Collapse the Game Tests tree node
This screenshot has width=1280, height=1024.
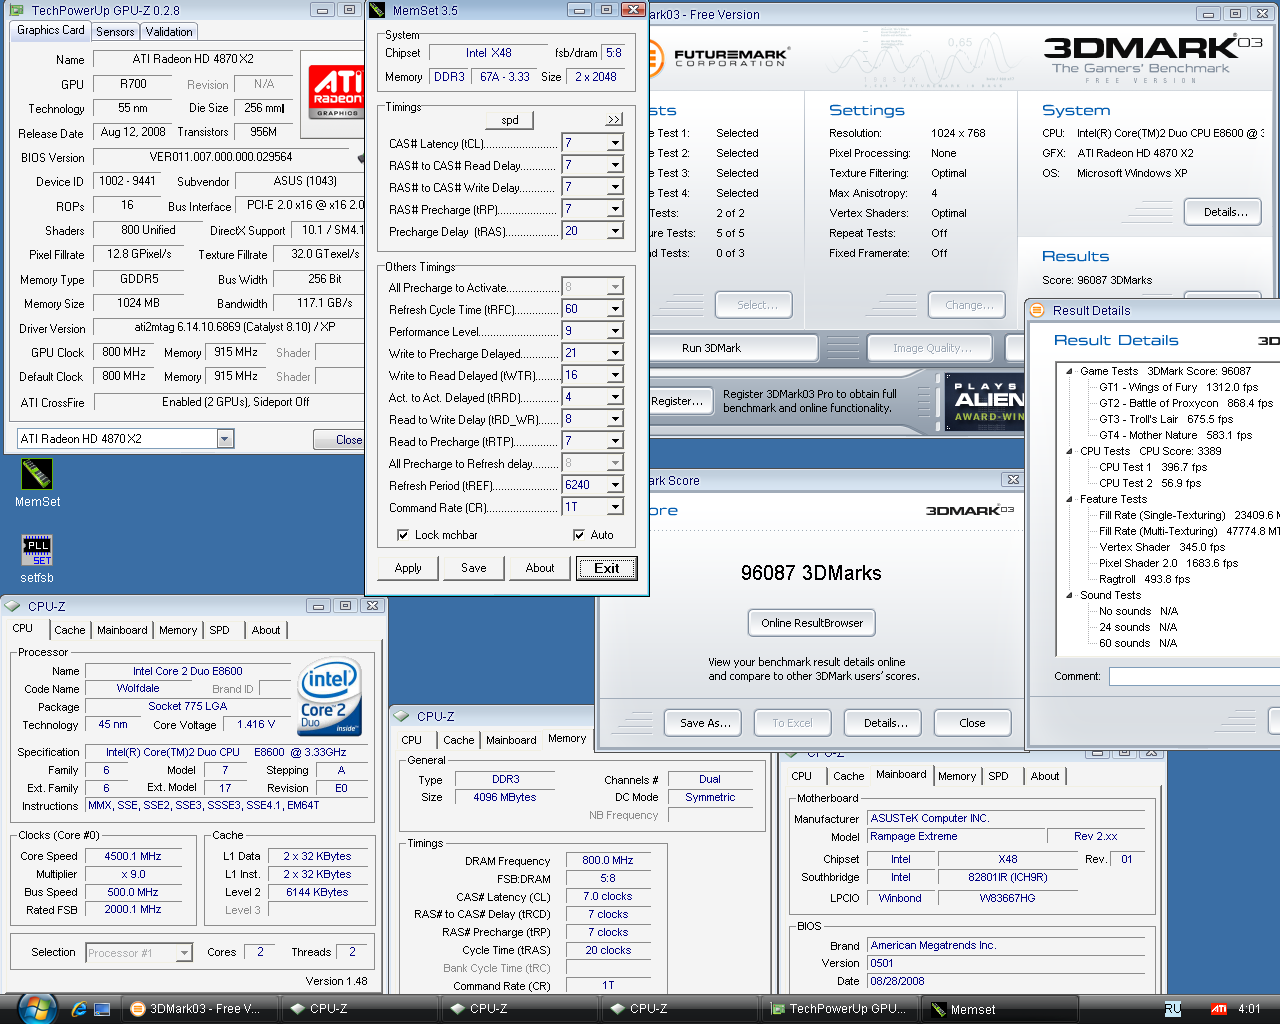coord(1070,371)
